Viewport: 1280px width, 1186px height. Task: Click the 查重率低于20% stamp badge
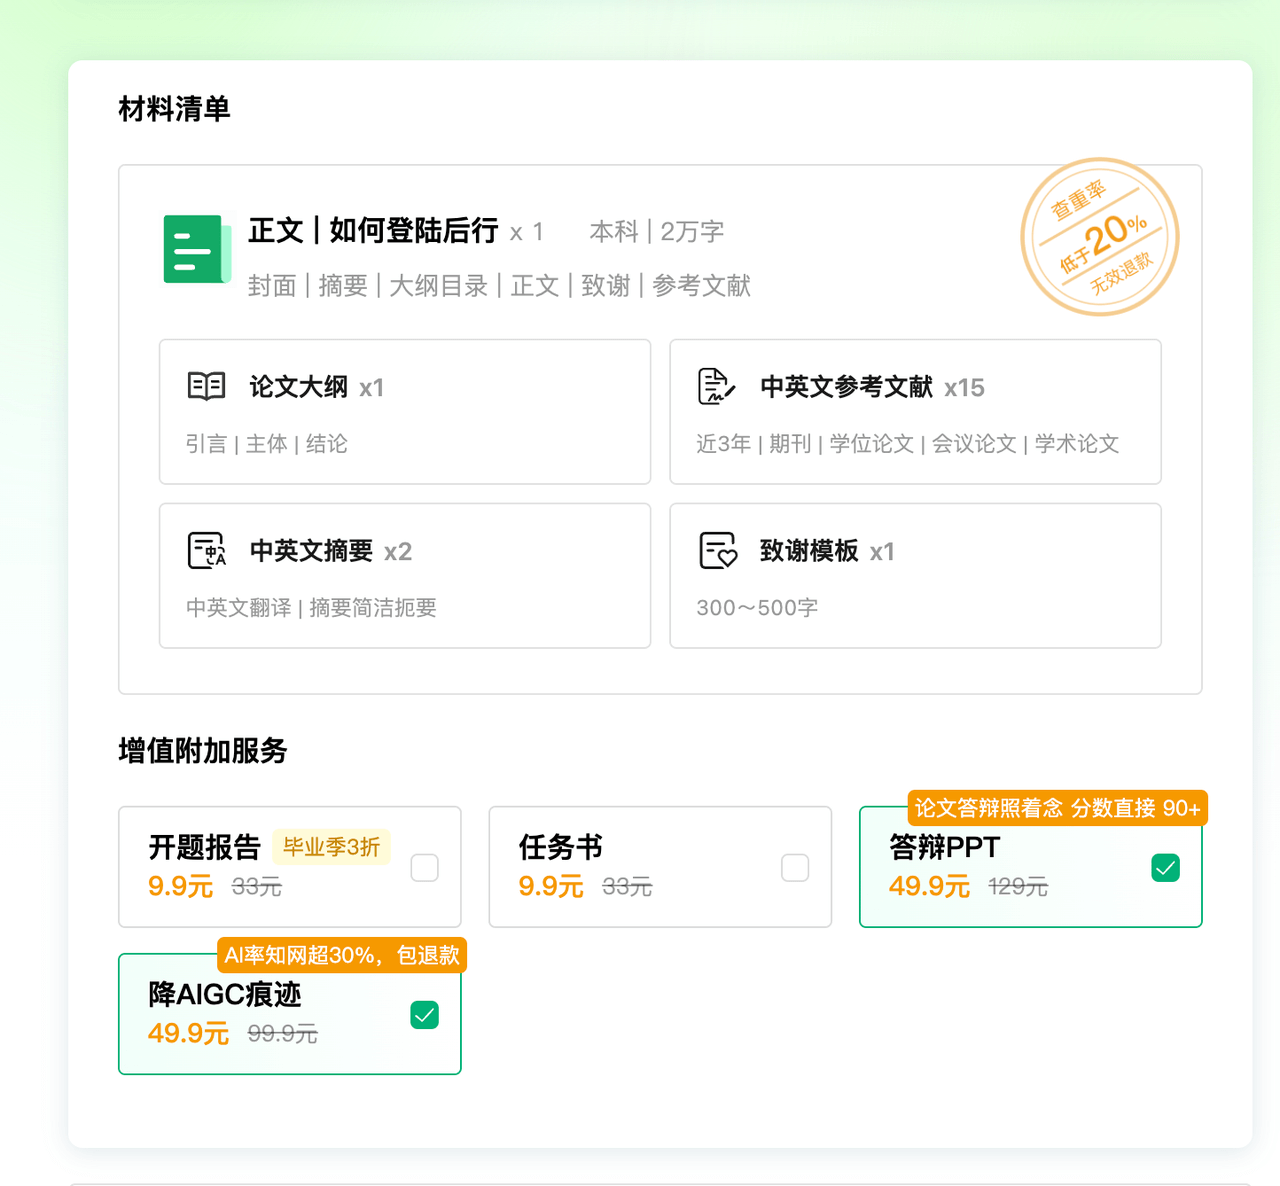point(1099,237)
